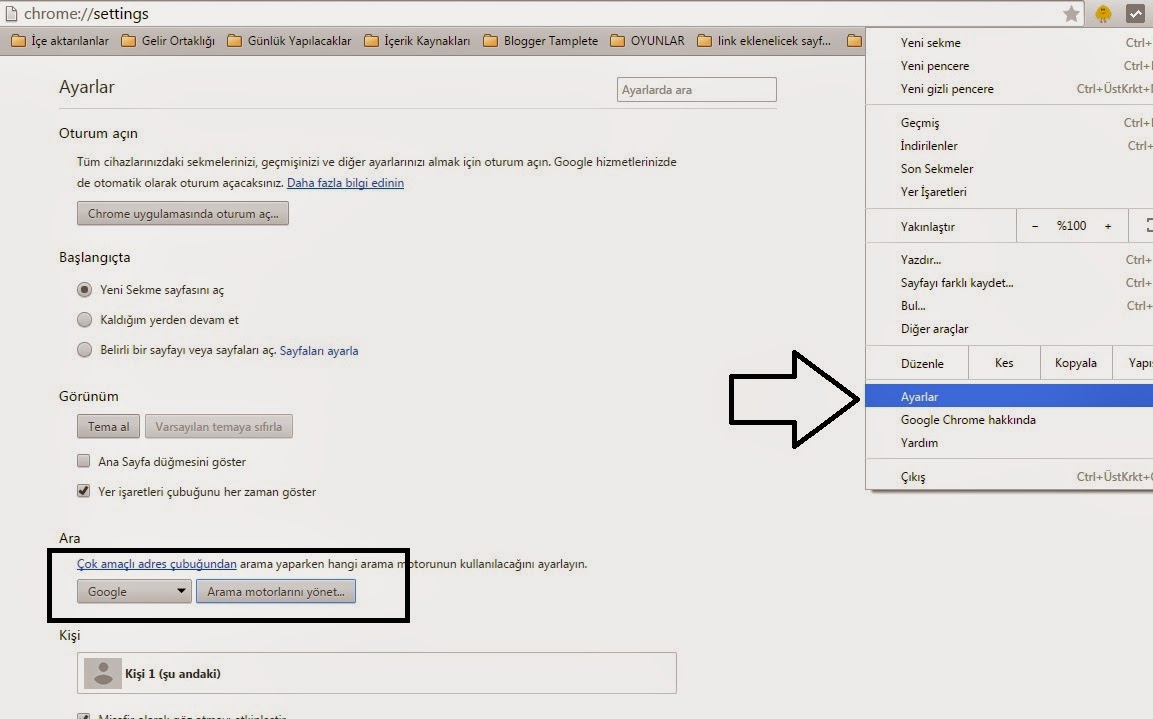Choose Yazdır... from the menu
Viewport: 1153px width, 719px height.
point(1009,260)
